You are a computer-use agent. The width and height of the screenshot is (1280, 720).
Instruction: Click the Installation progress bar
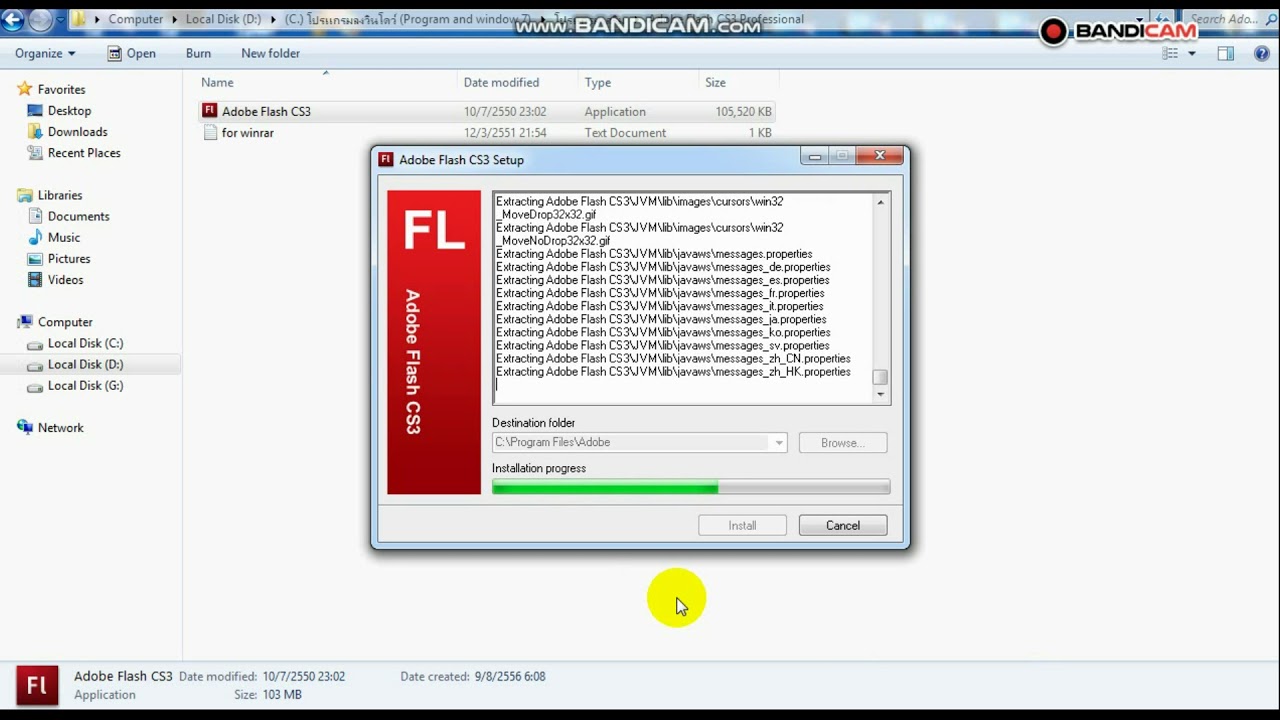(x=691, y=487)
